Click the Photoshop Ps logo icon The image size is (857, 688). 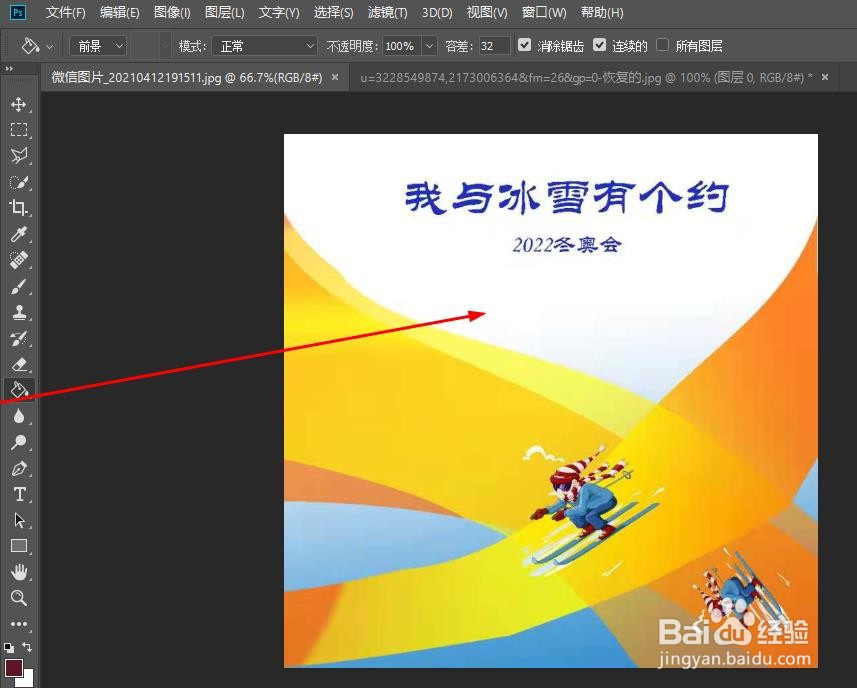click(x=18, y=12)
